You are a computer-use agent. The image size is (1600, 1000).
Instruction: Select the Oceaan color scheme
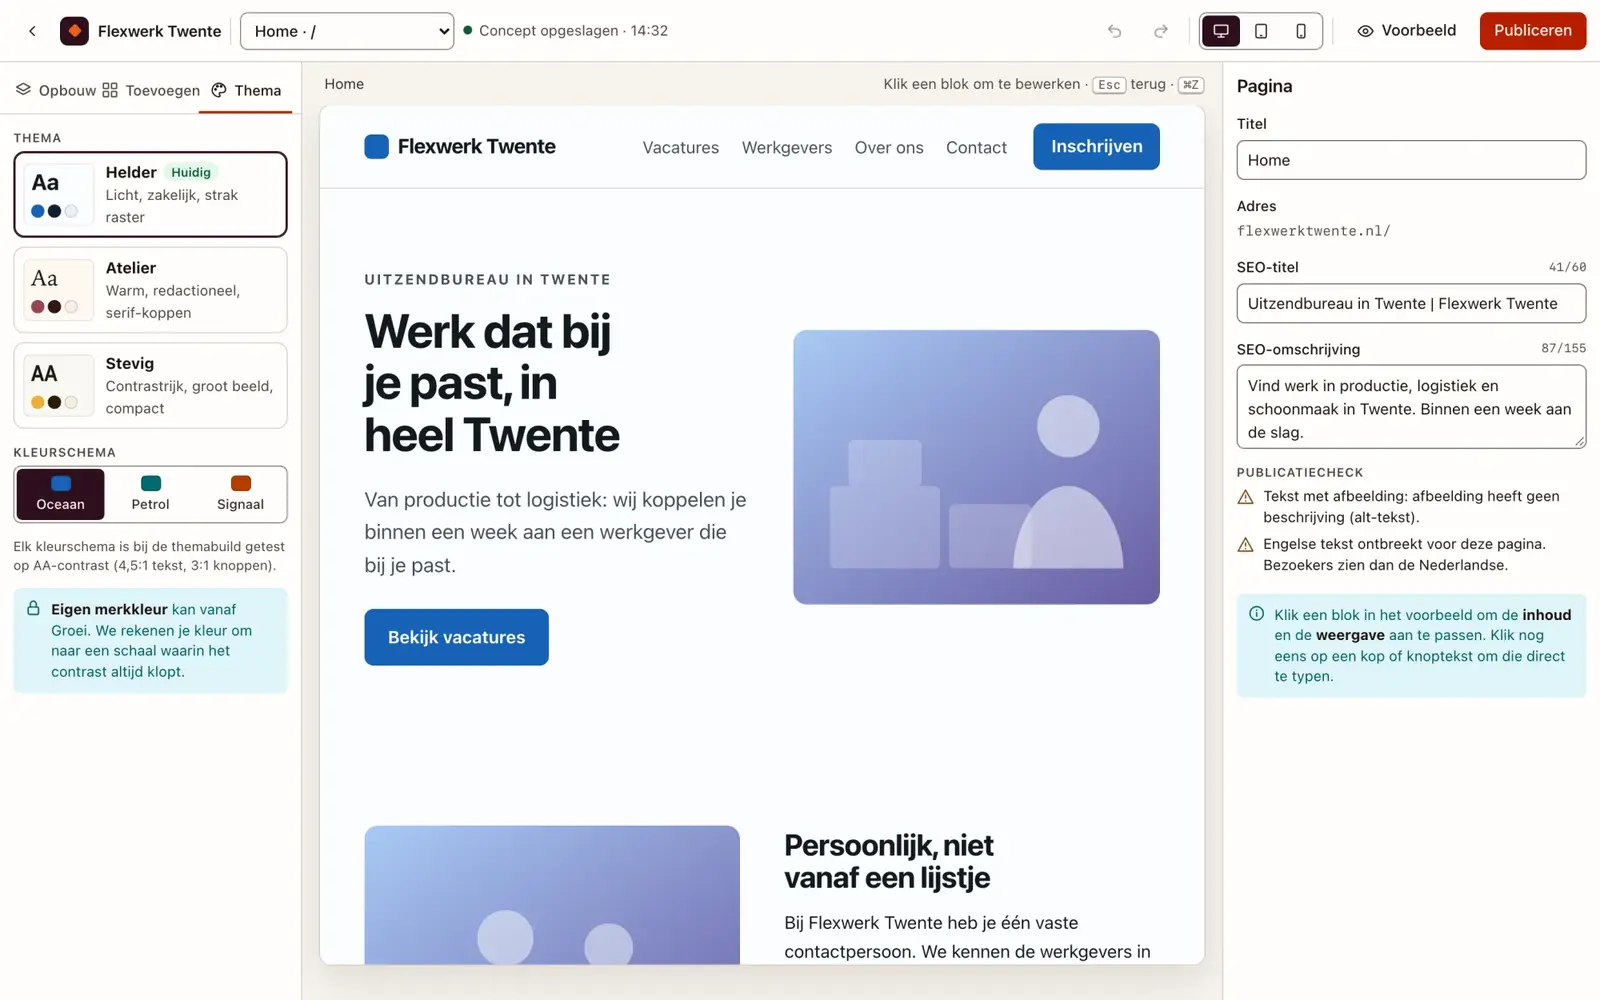60,494
